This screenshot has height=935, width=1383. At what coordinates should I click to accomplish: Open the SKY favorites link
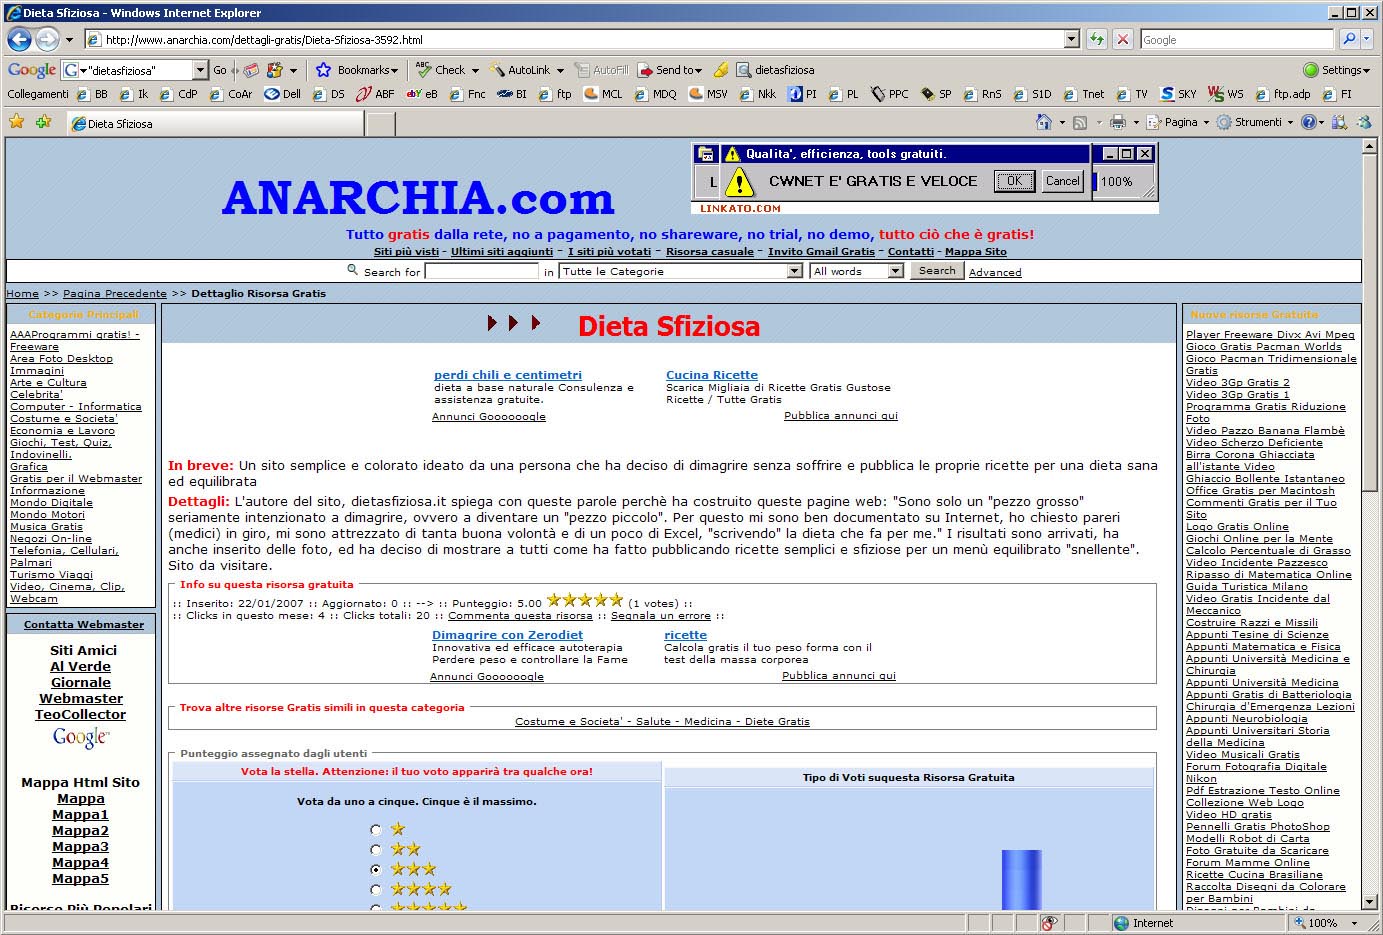pos(1178,94)
